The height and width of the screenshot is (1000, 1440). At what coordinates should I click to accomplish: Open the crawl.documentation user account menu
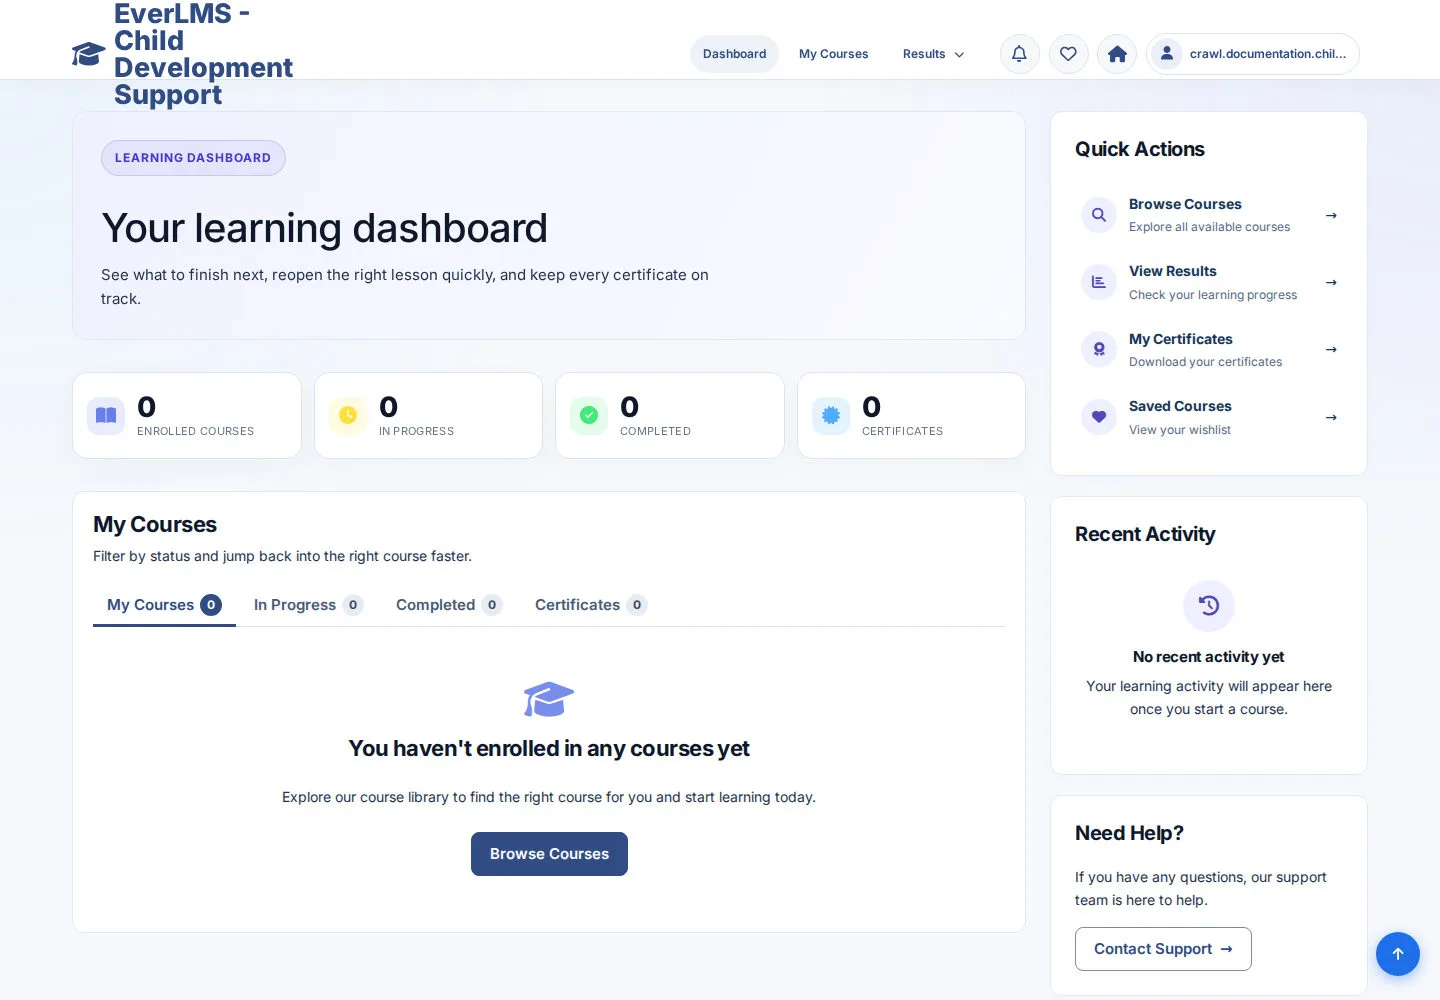pyautogui.click(x=1253, y=54)
